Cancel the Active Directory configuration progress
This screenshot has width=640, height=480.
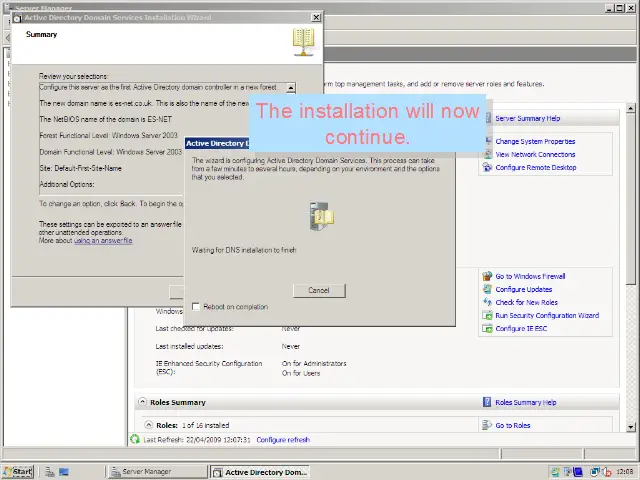pos(319,290)
